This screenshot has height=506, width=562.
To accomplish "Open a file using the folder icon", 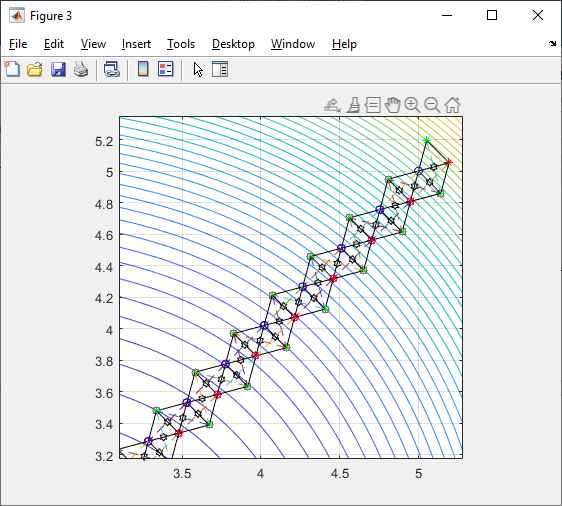I will 35,69.
